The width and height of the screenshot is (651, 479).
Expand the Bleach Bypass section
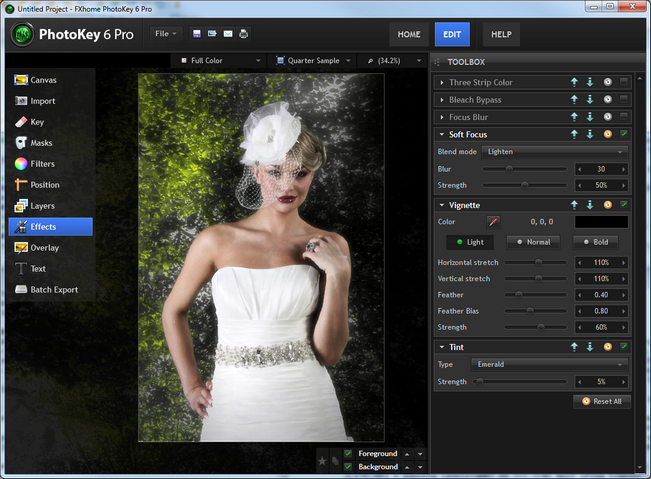(x=442, y=100)
